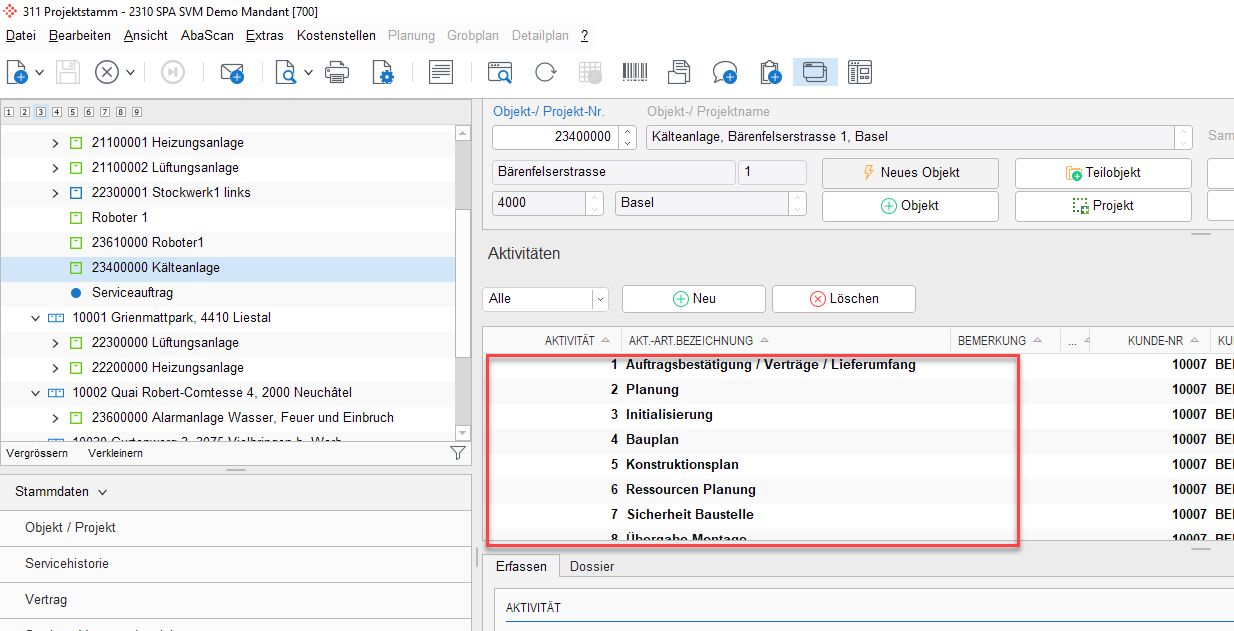
Task: Click the refresh arrow toolbar icon
Action: tap(545, 72)
